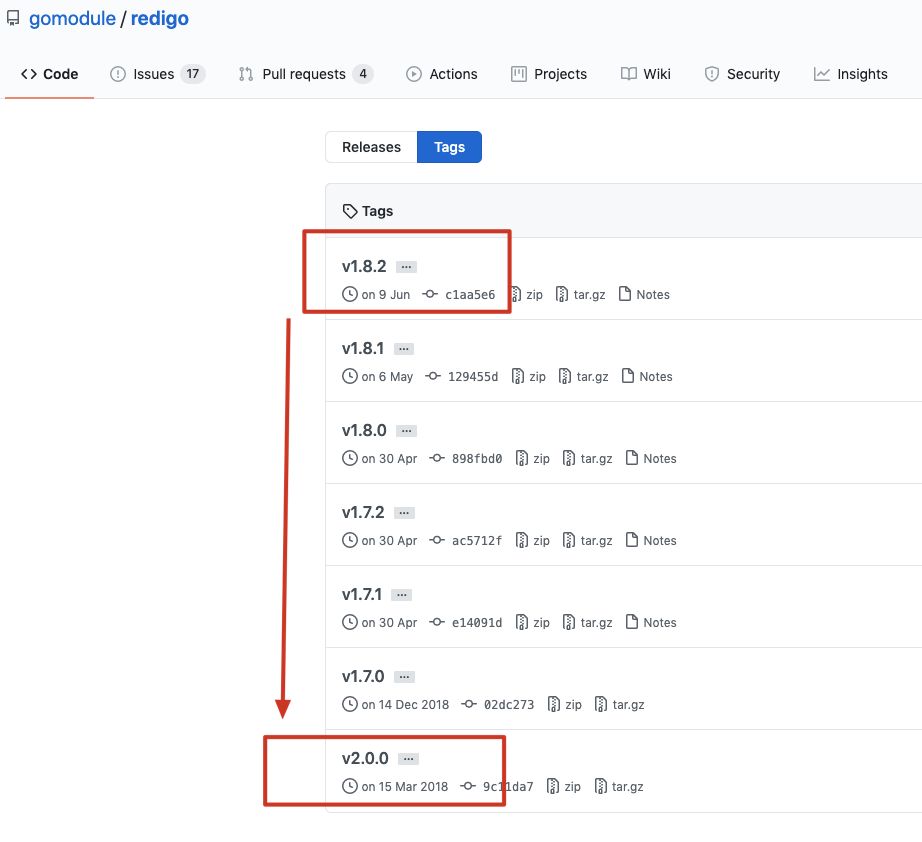Click the Notes file icon for v1.8.0
The image size is (922, 842).
coord(630,458)
